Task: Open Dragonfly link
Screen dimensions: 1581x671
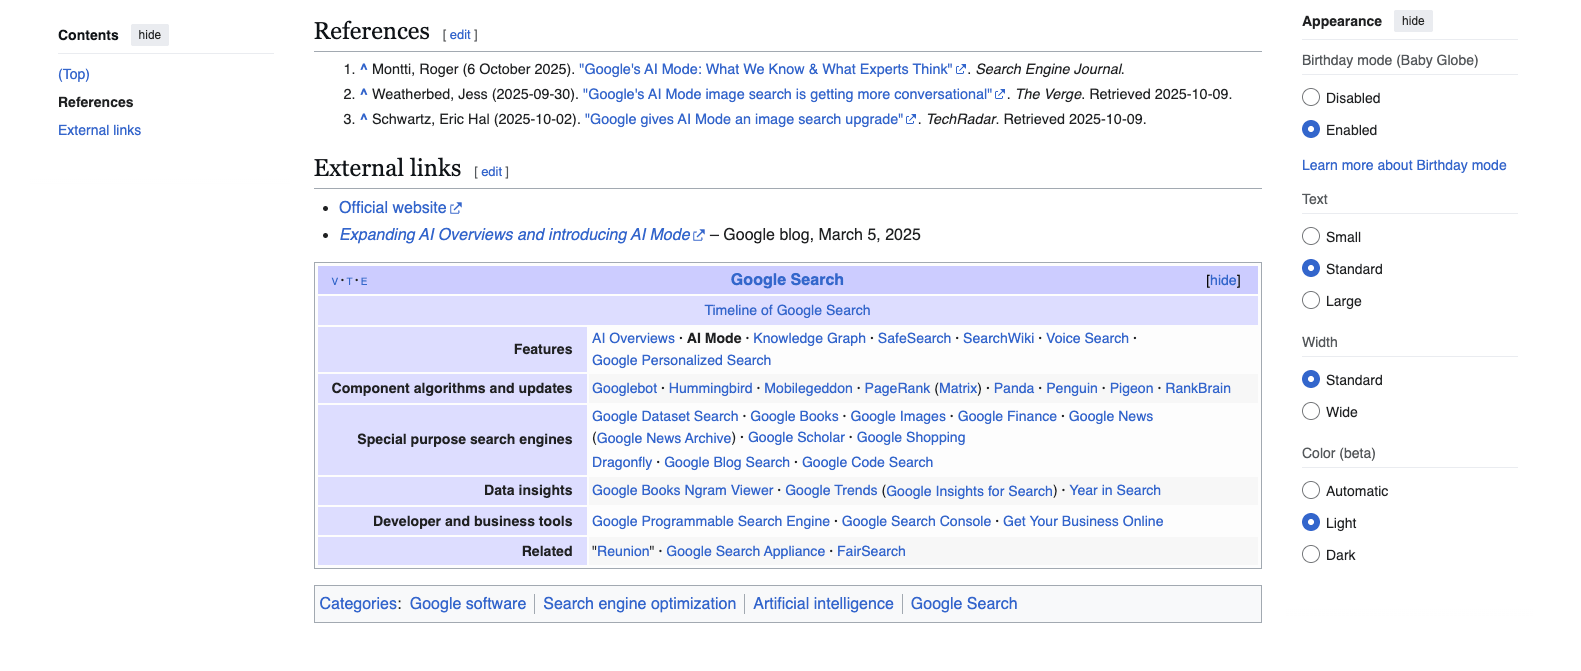Action: tap(622, 462)
